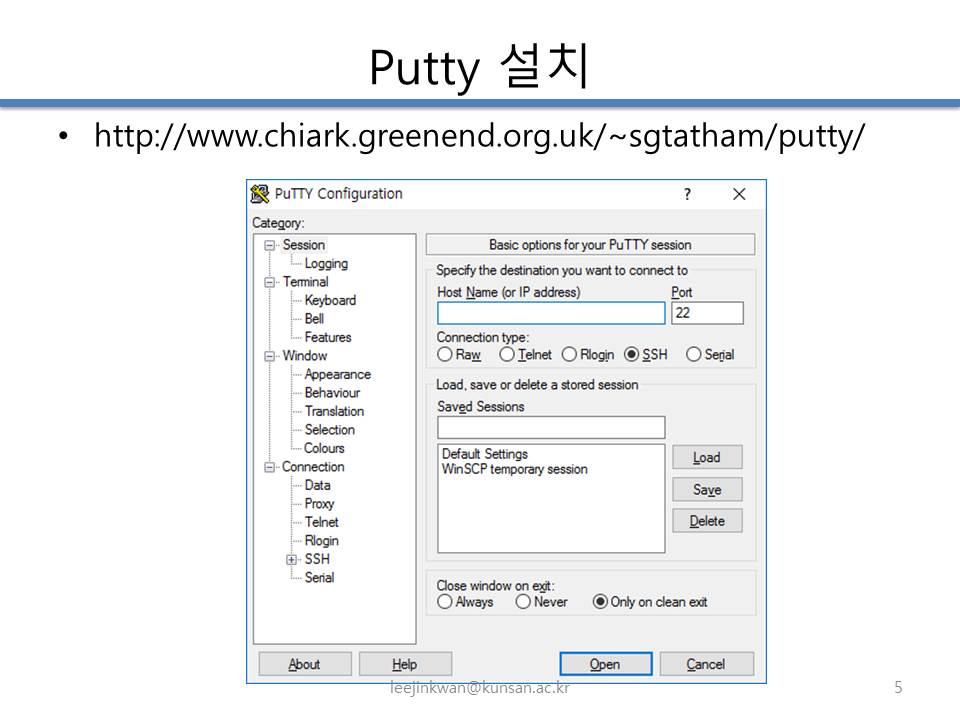Viewport: 960px width, 720px height.
Task: Click the Host Name input field
Action: tap(551, 314)
